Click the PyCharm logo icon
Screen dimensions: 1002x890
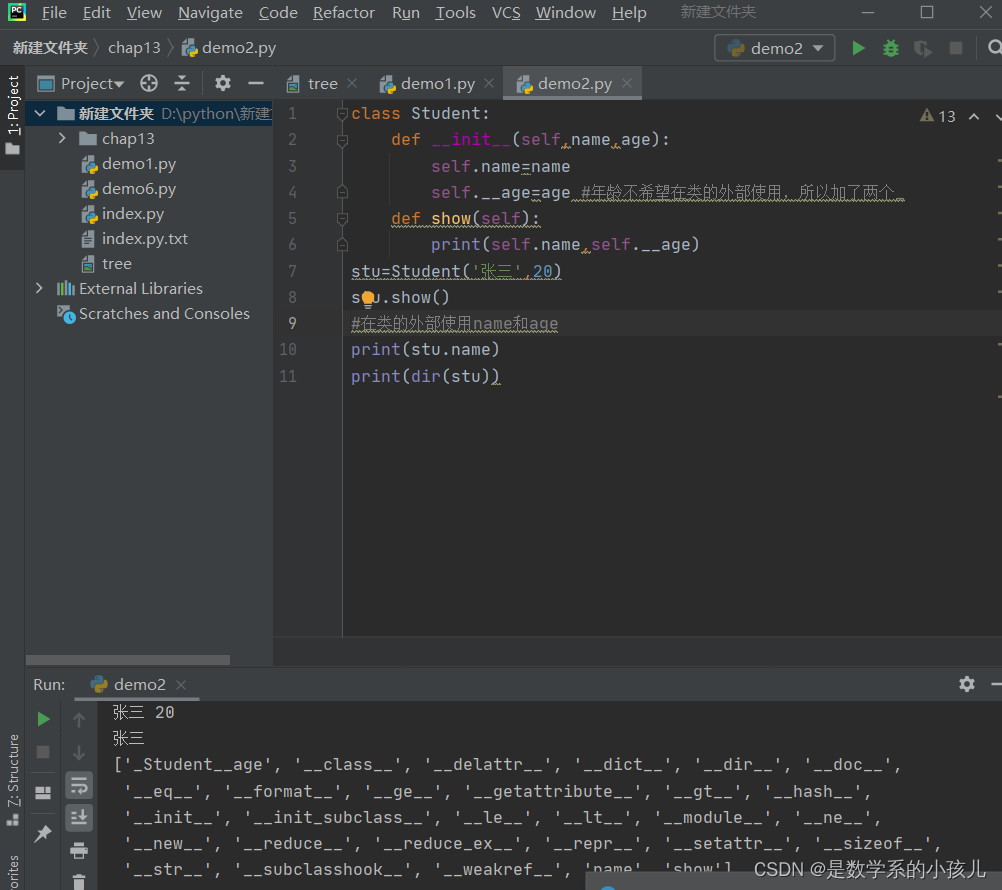pos(17,12)
